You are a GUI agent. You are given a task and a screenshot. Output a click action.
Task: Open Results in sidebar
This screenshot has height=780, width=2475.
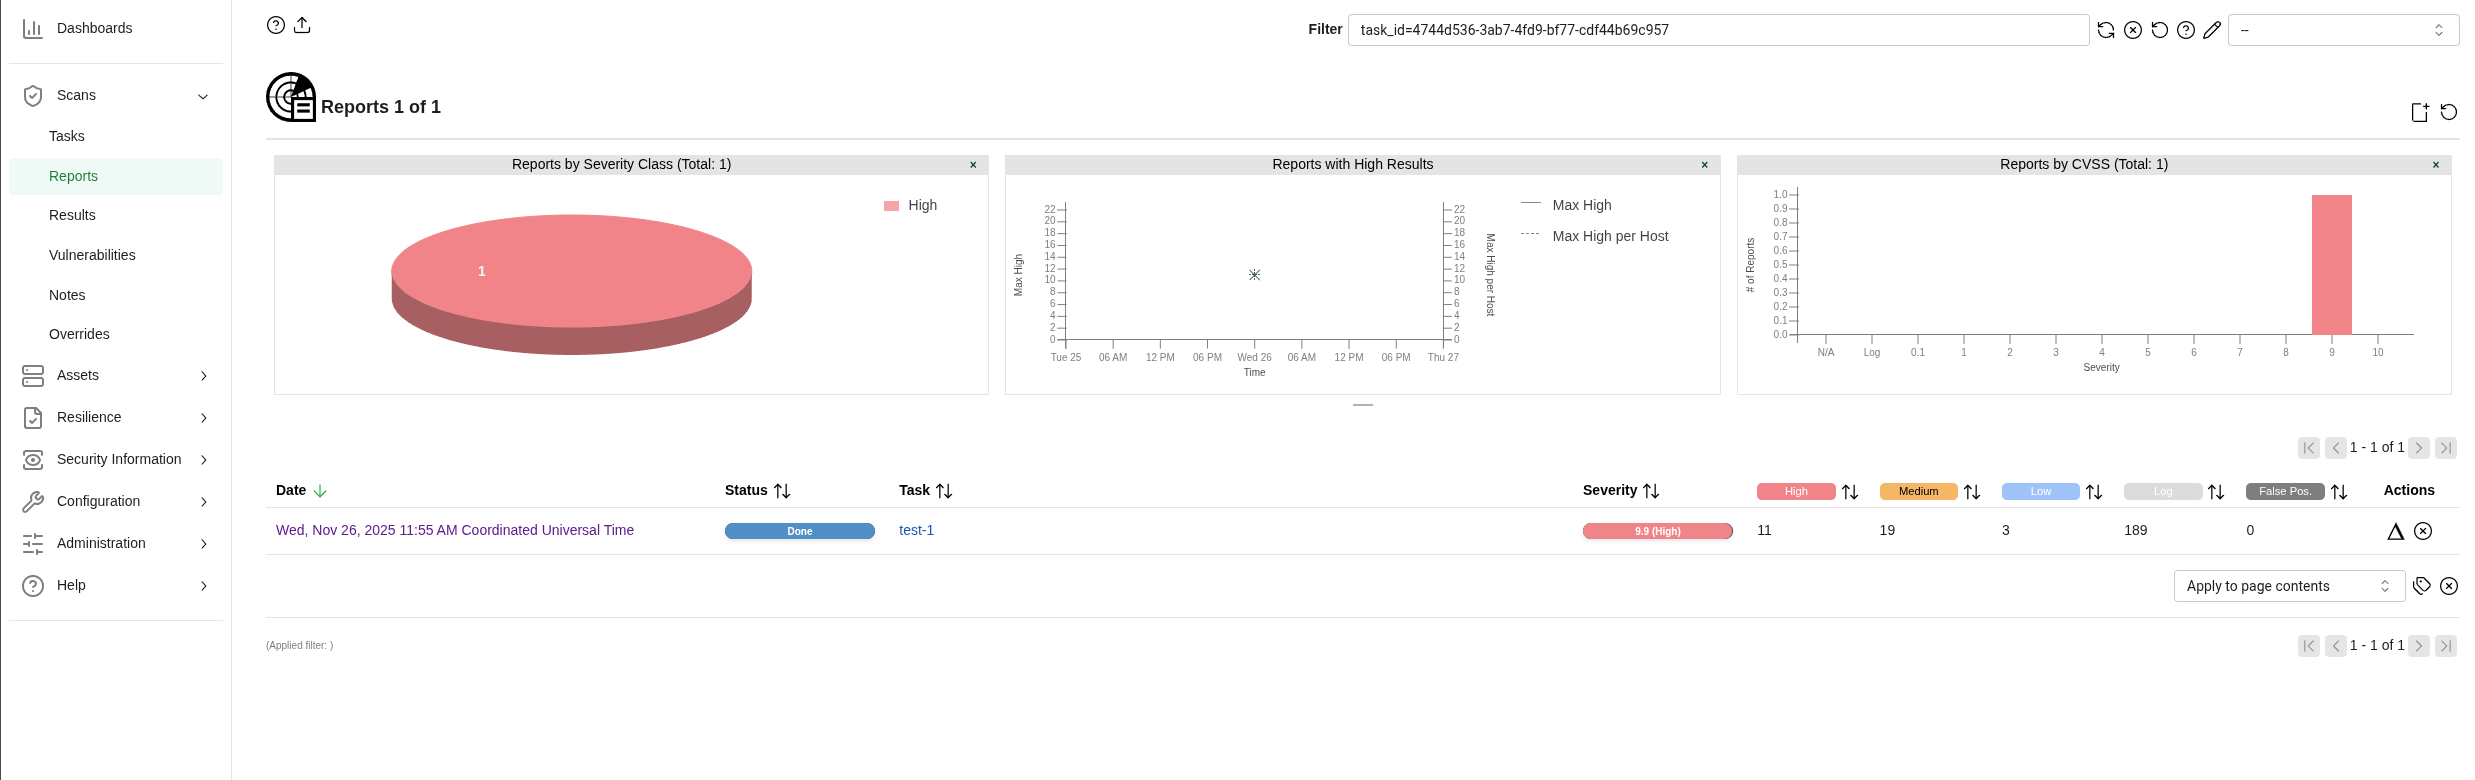72,215
